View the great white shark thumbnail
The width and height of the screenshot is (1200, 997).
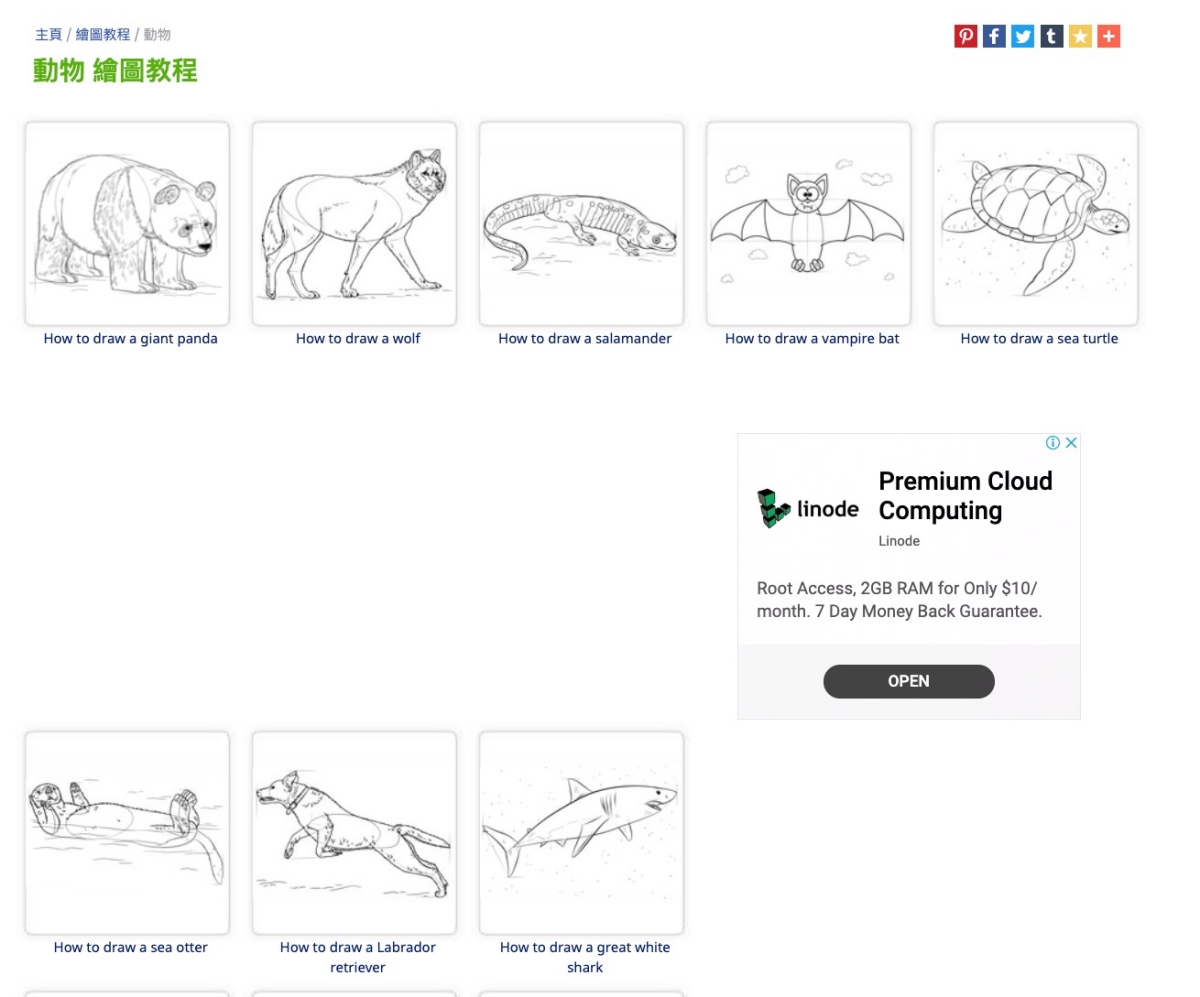[581, 833]
